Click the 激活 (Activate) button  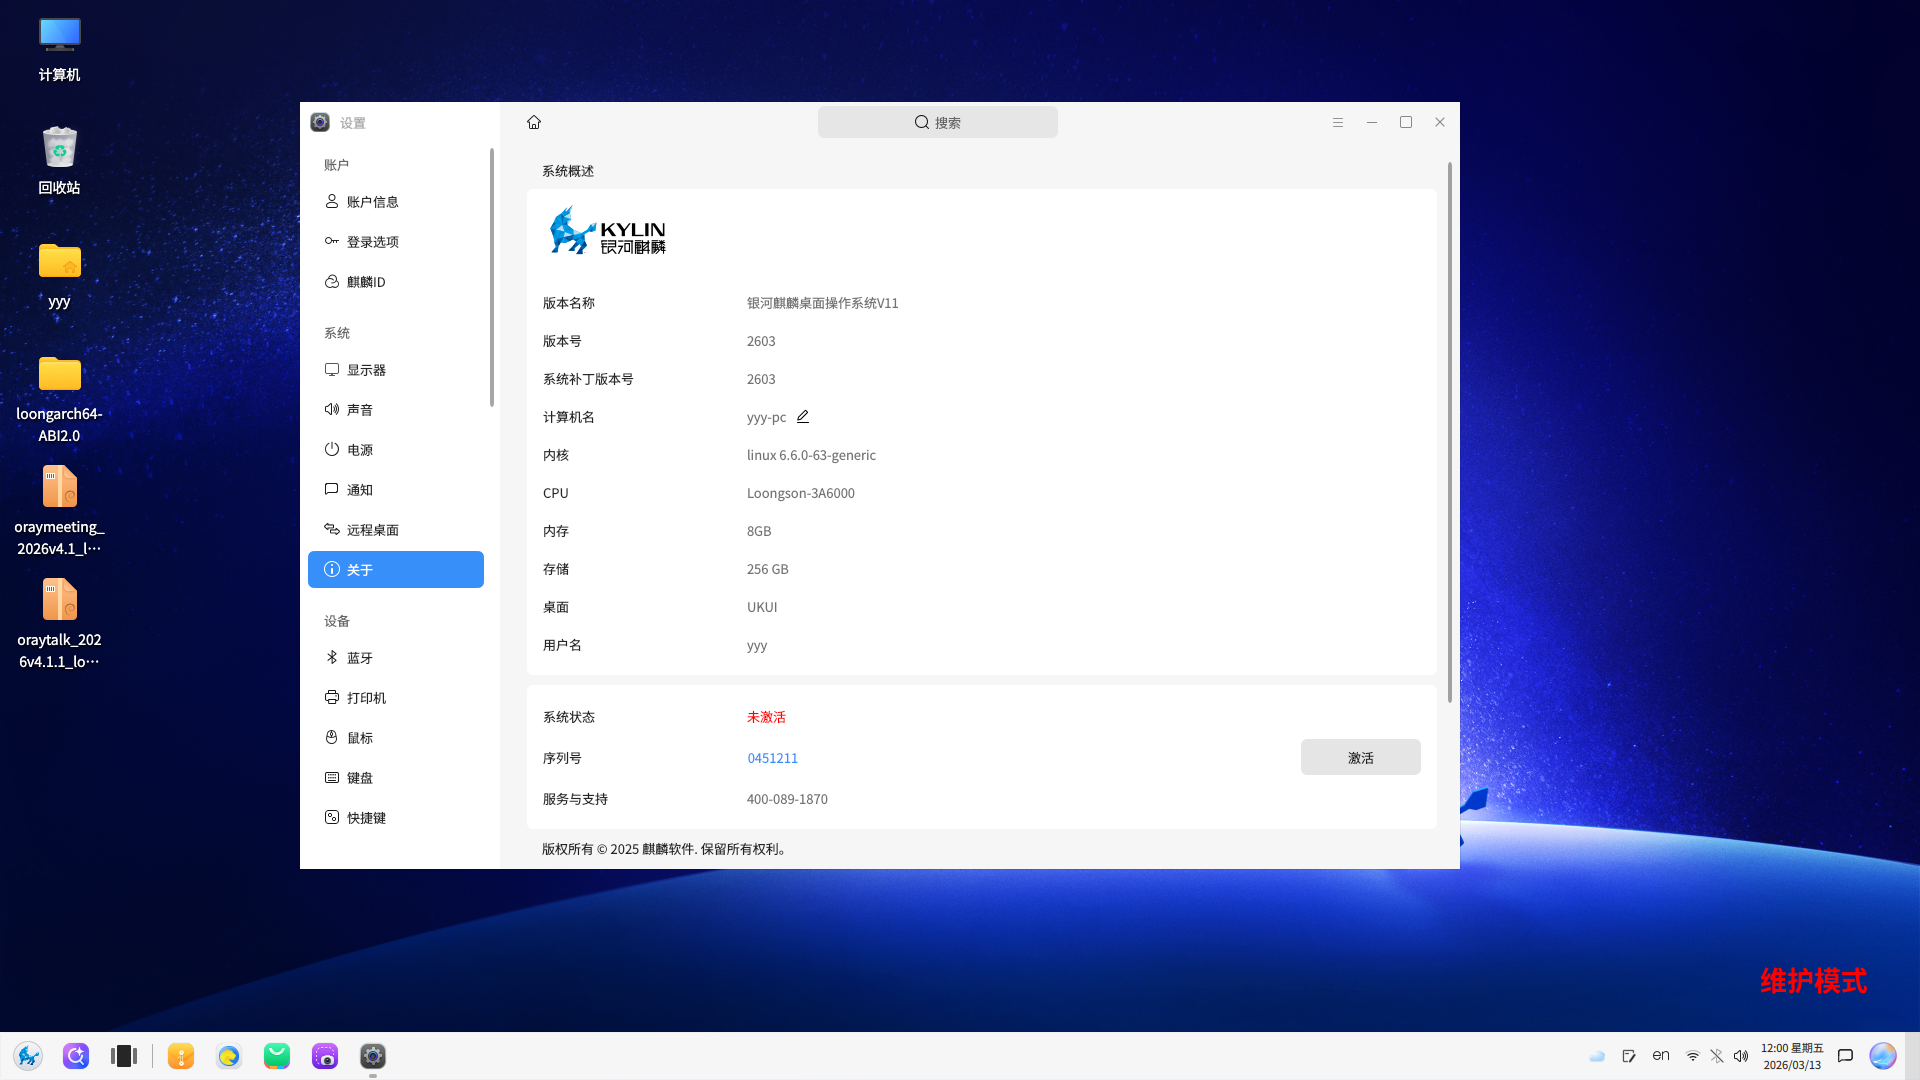point(1360,758)
